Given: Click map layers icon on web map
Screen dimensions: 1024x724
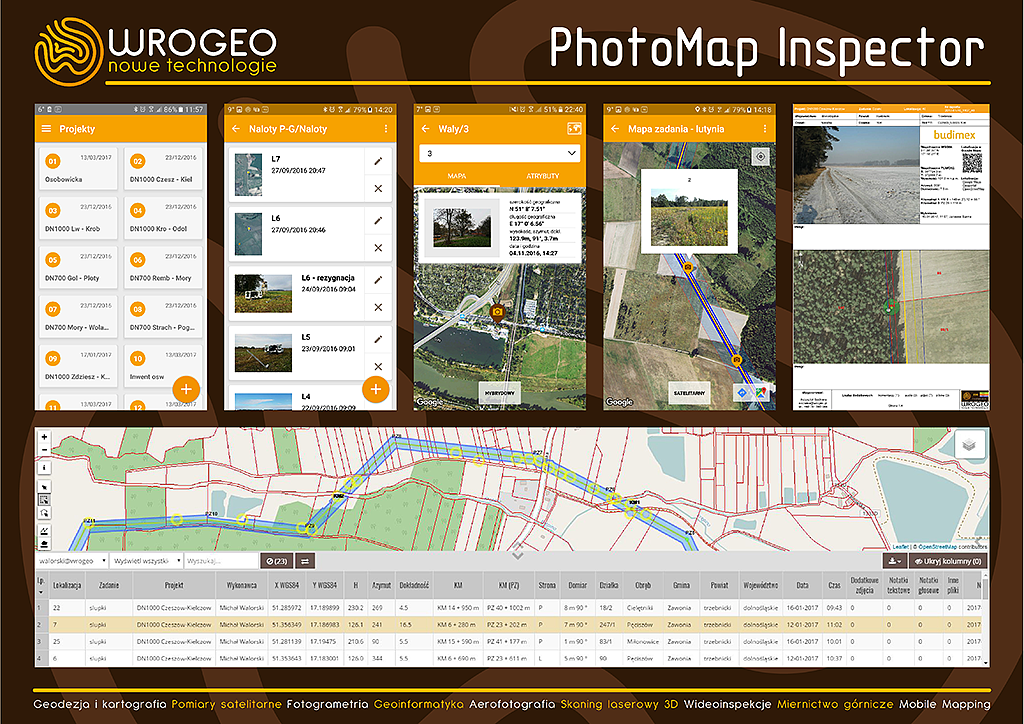Looking at the screenshot, I should (x=969, y=445).
